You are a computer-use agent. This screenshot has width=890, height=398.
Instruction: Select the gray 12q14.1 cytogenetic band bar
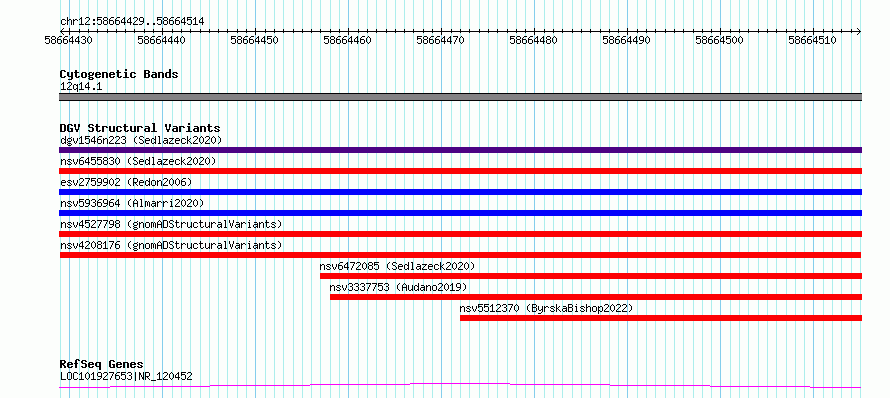pos(460,97)
